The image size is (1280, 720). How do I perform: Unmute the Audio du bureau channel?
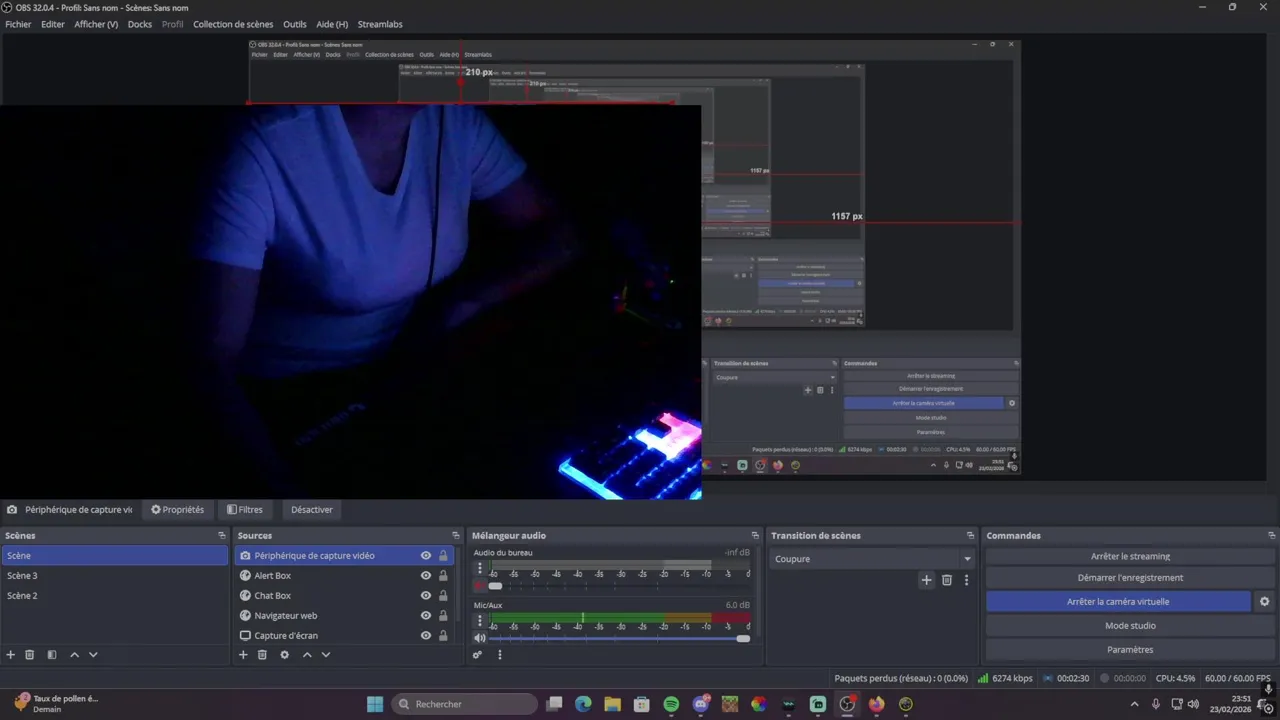(480, 586)
